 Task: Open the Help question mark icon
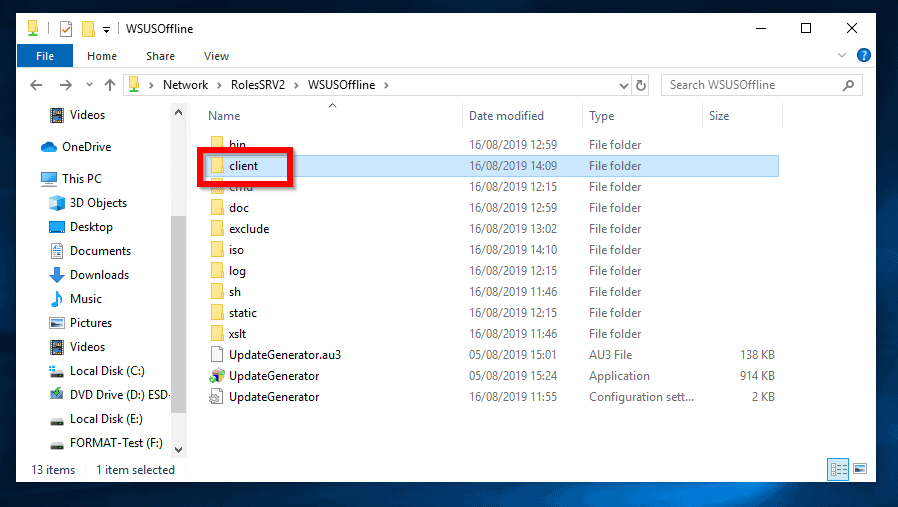coord(864,56)
